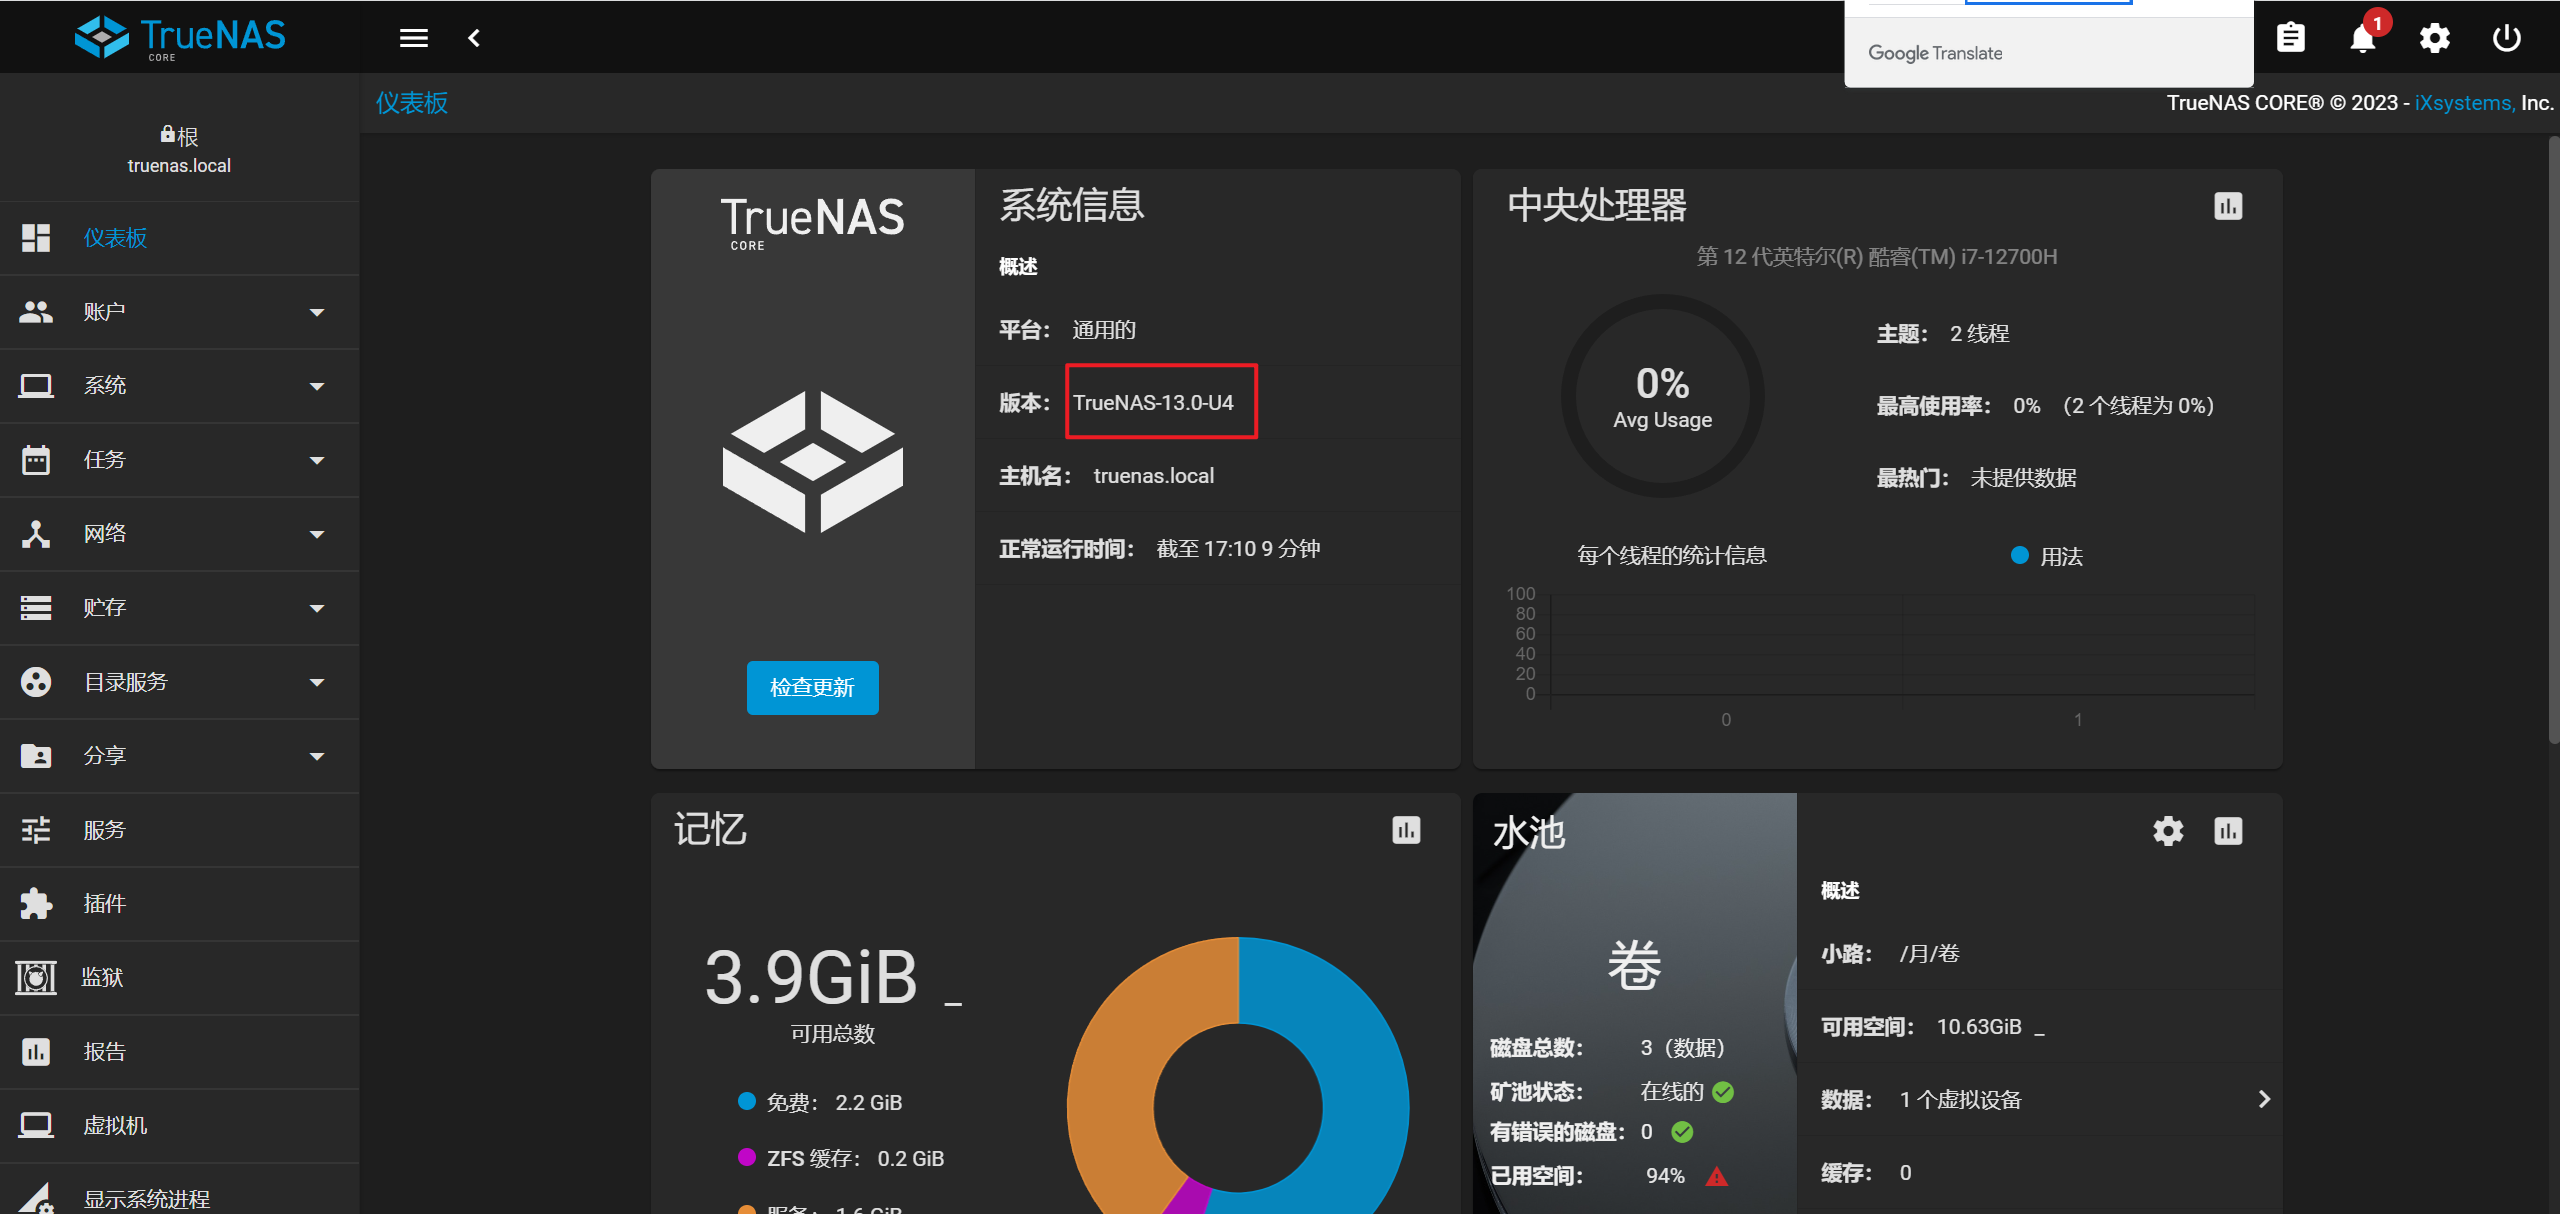Collapse the sidebar with the back chevron
The image size is (2560, 1214).
point(474,39)
